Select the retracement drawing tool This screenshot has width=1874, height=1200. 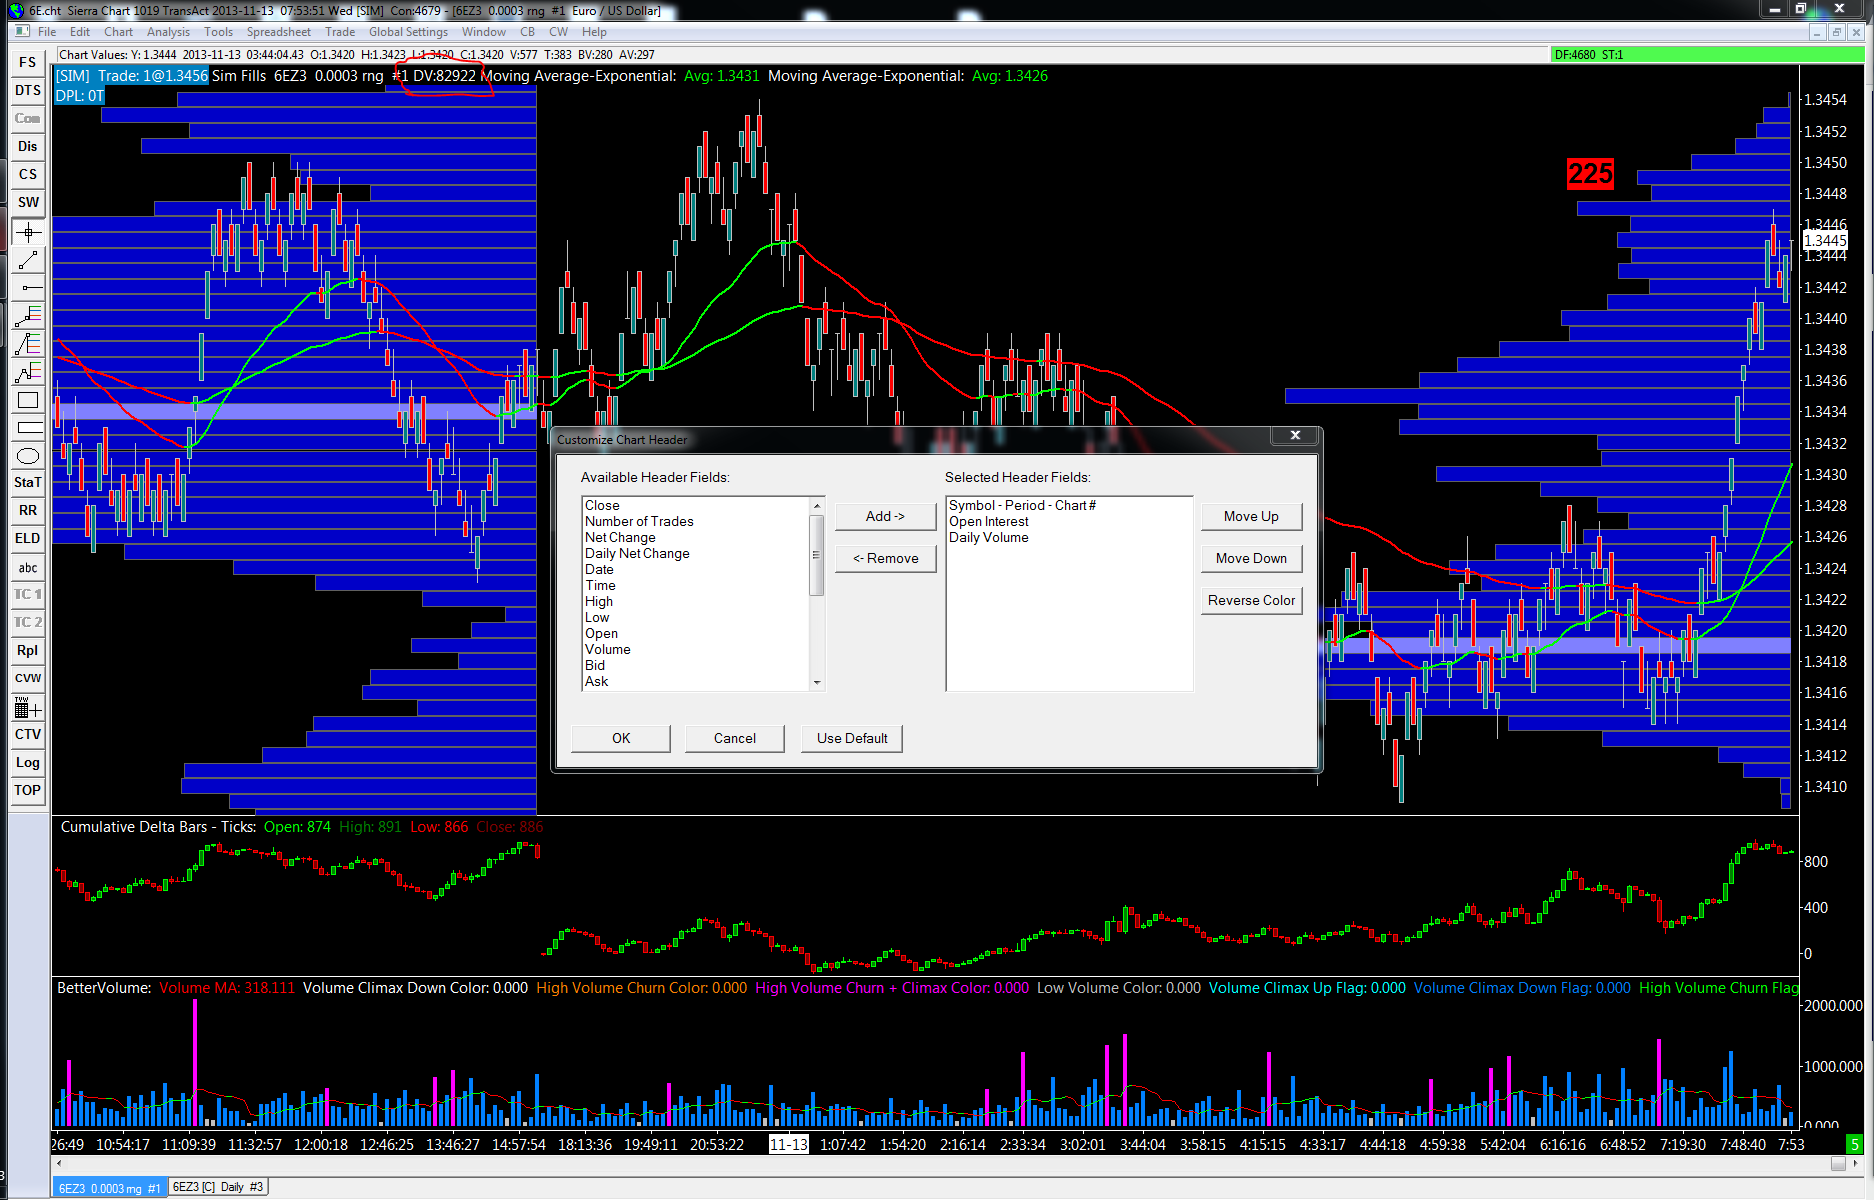click(28, 316)
